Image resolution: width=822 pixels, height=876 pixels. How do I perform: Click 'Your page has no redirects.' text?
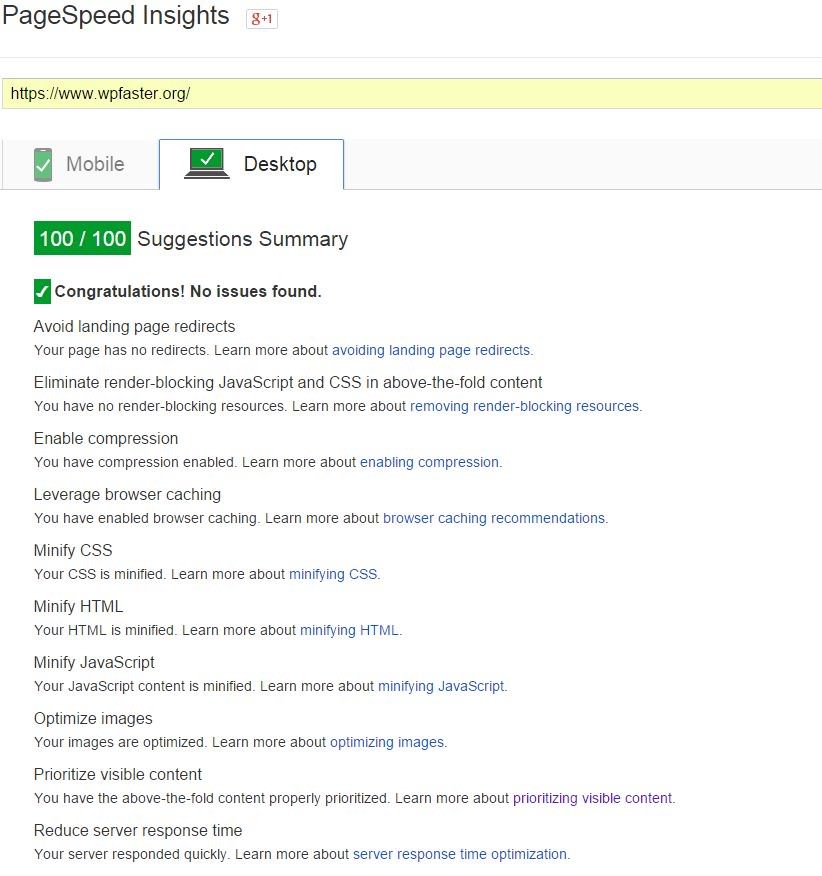point(121,350)
